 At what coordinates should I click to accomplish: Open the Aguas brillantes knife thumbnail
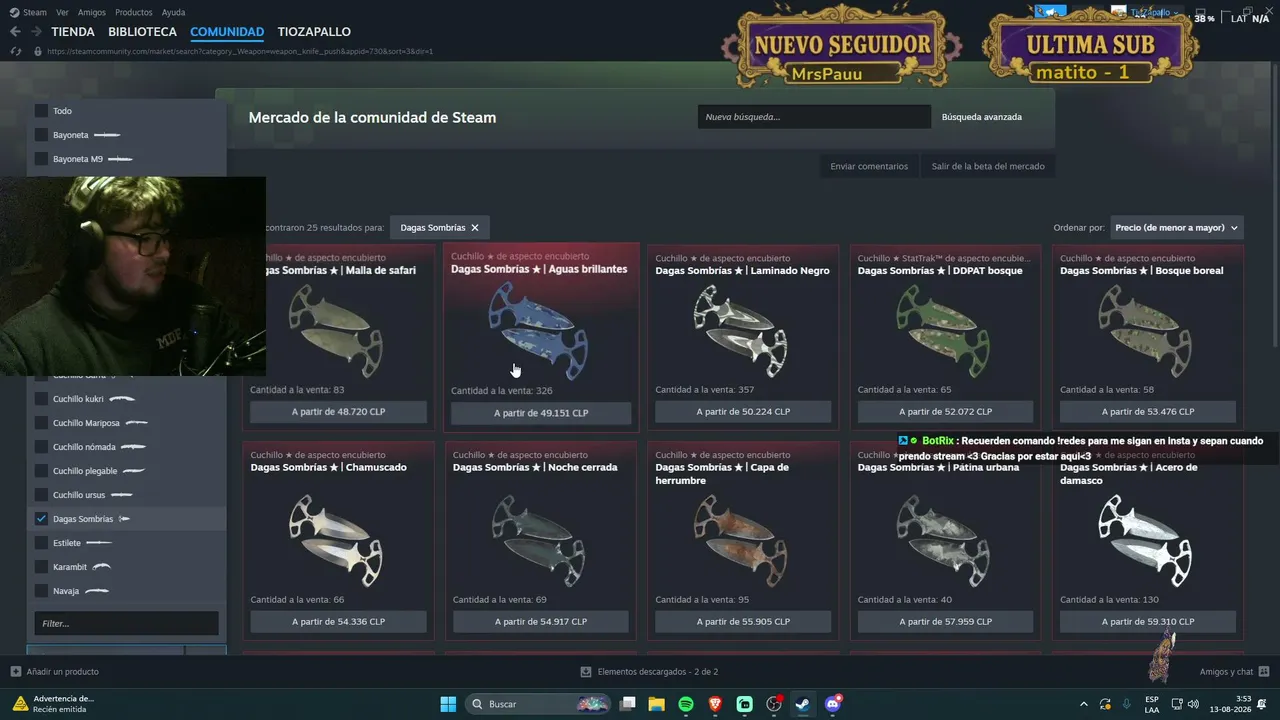point(538,329)
